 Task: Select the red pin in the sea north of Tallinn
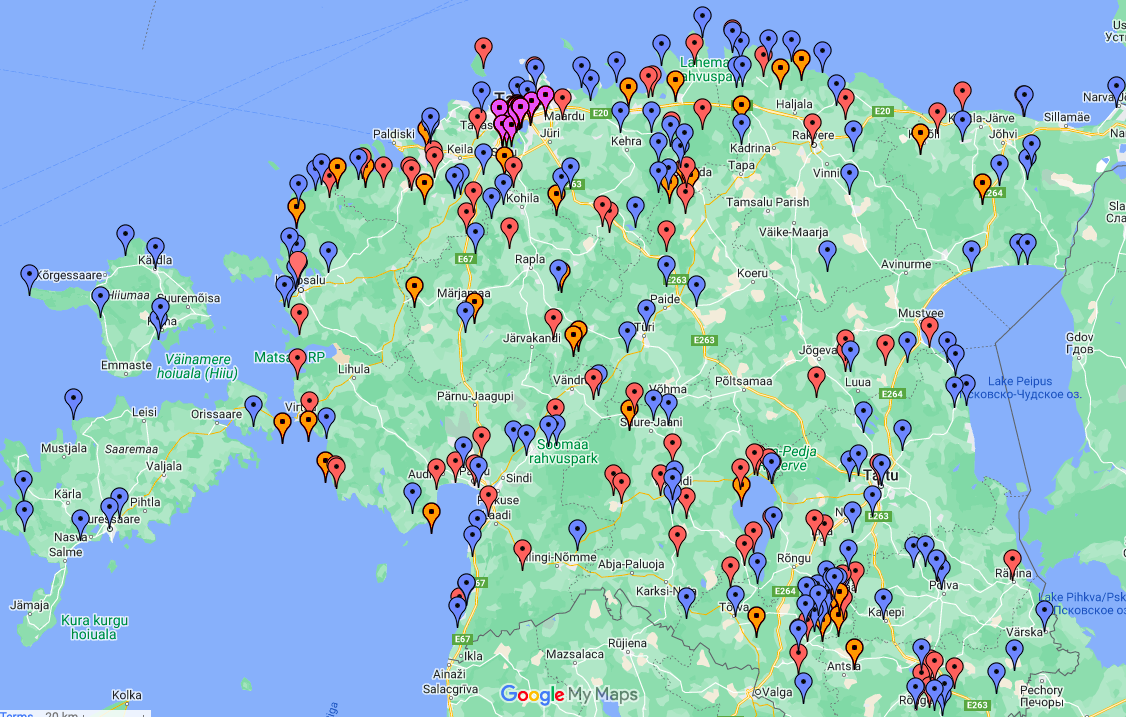pyautogui.click(x=483, y=50)
